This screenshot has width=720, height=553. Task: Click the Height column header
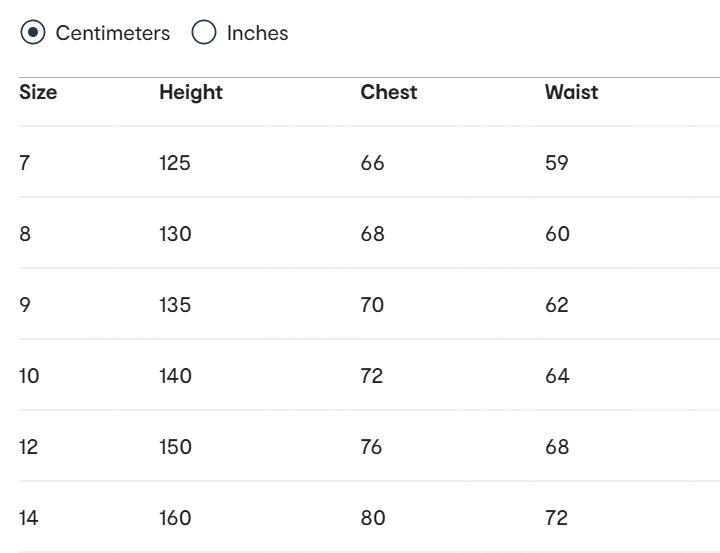click(191, 93)
